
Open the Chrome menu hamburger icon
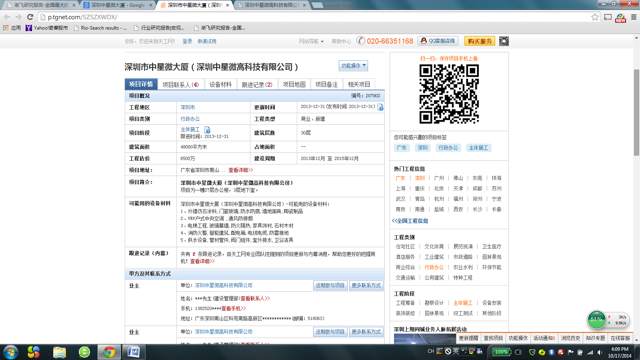coord(633,17)
